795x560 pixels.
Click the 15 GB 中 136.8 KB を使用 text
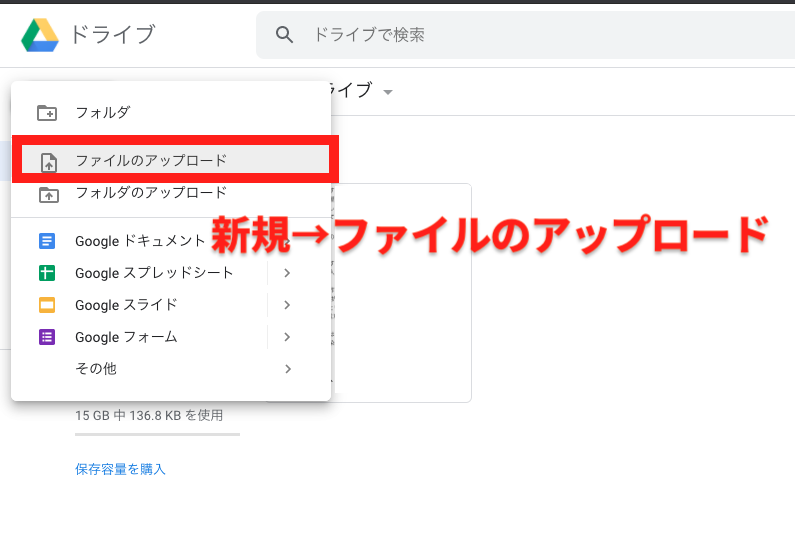[x=149, y=416]
